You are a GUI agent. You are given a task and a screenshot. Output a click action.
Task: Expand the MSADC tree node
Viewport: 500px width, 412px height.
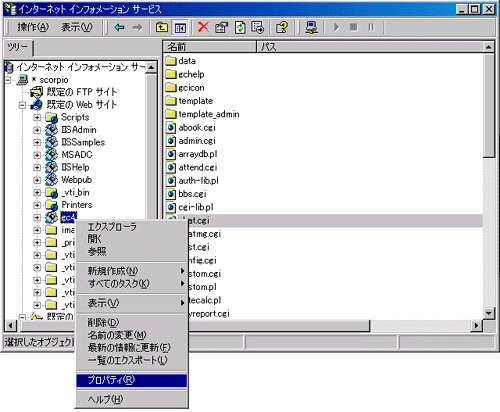(x=37, y=155)
